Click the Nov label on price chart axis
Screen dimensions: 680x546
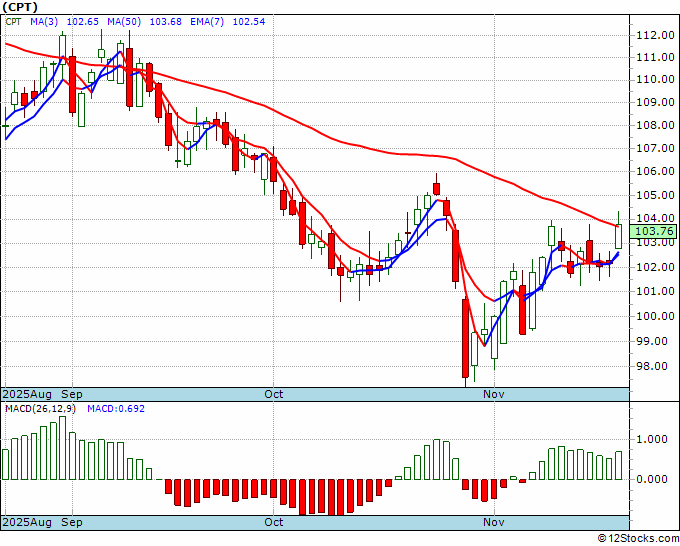(x=494, y=394)
